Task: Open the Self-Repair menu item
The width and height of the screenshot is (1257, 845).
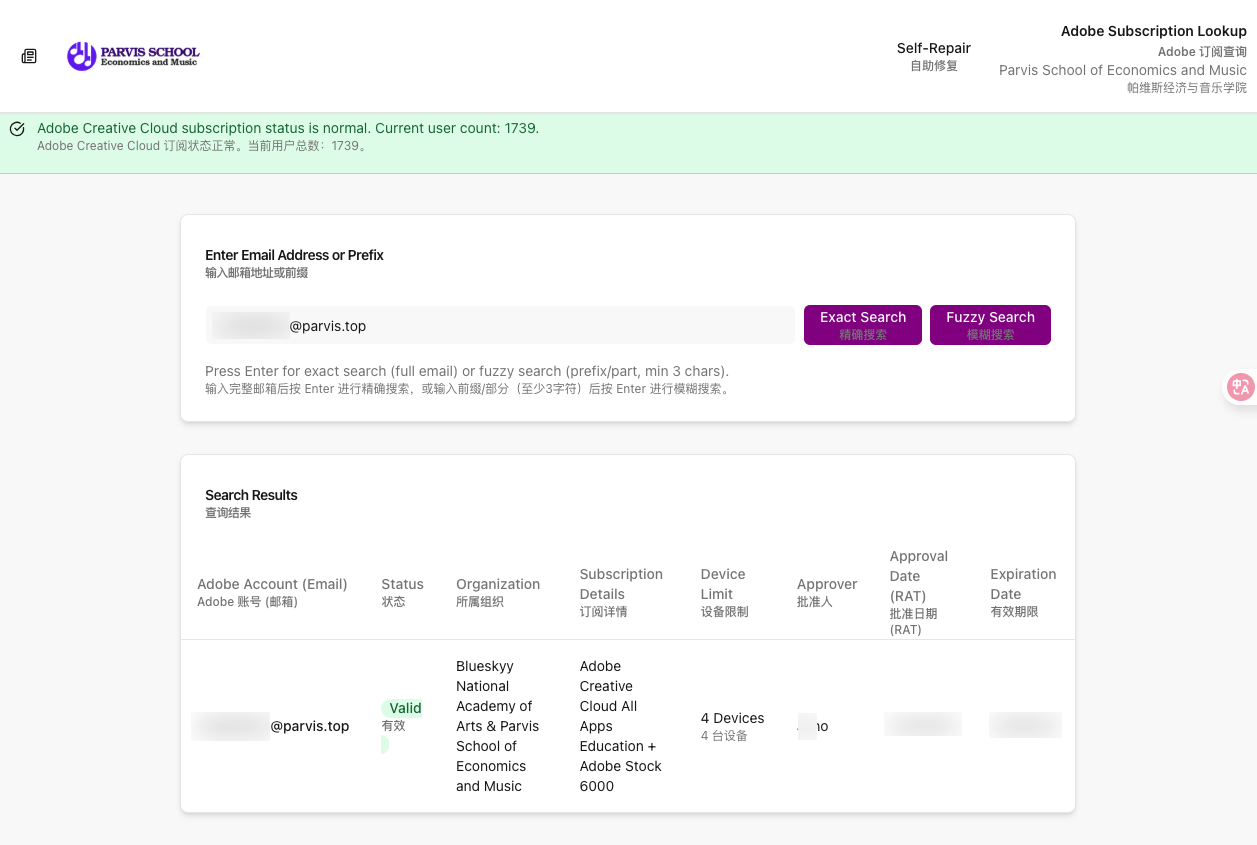Action: 934,56
